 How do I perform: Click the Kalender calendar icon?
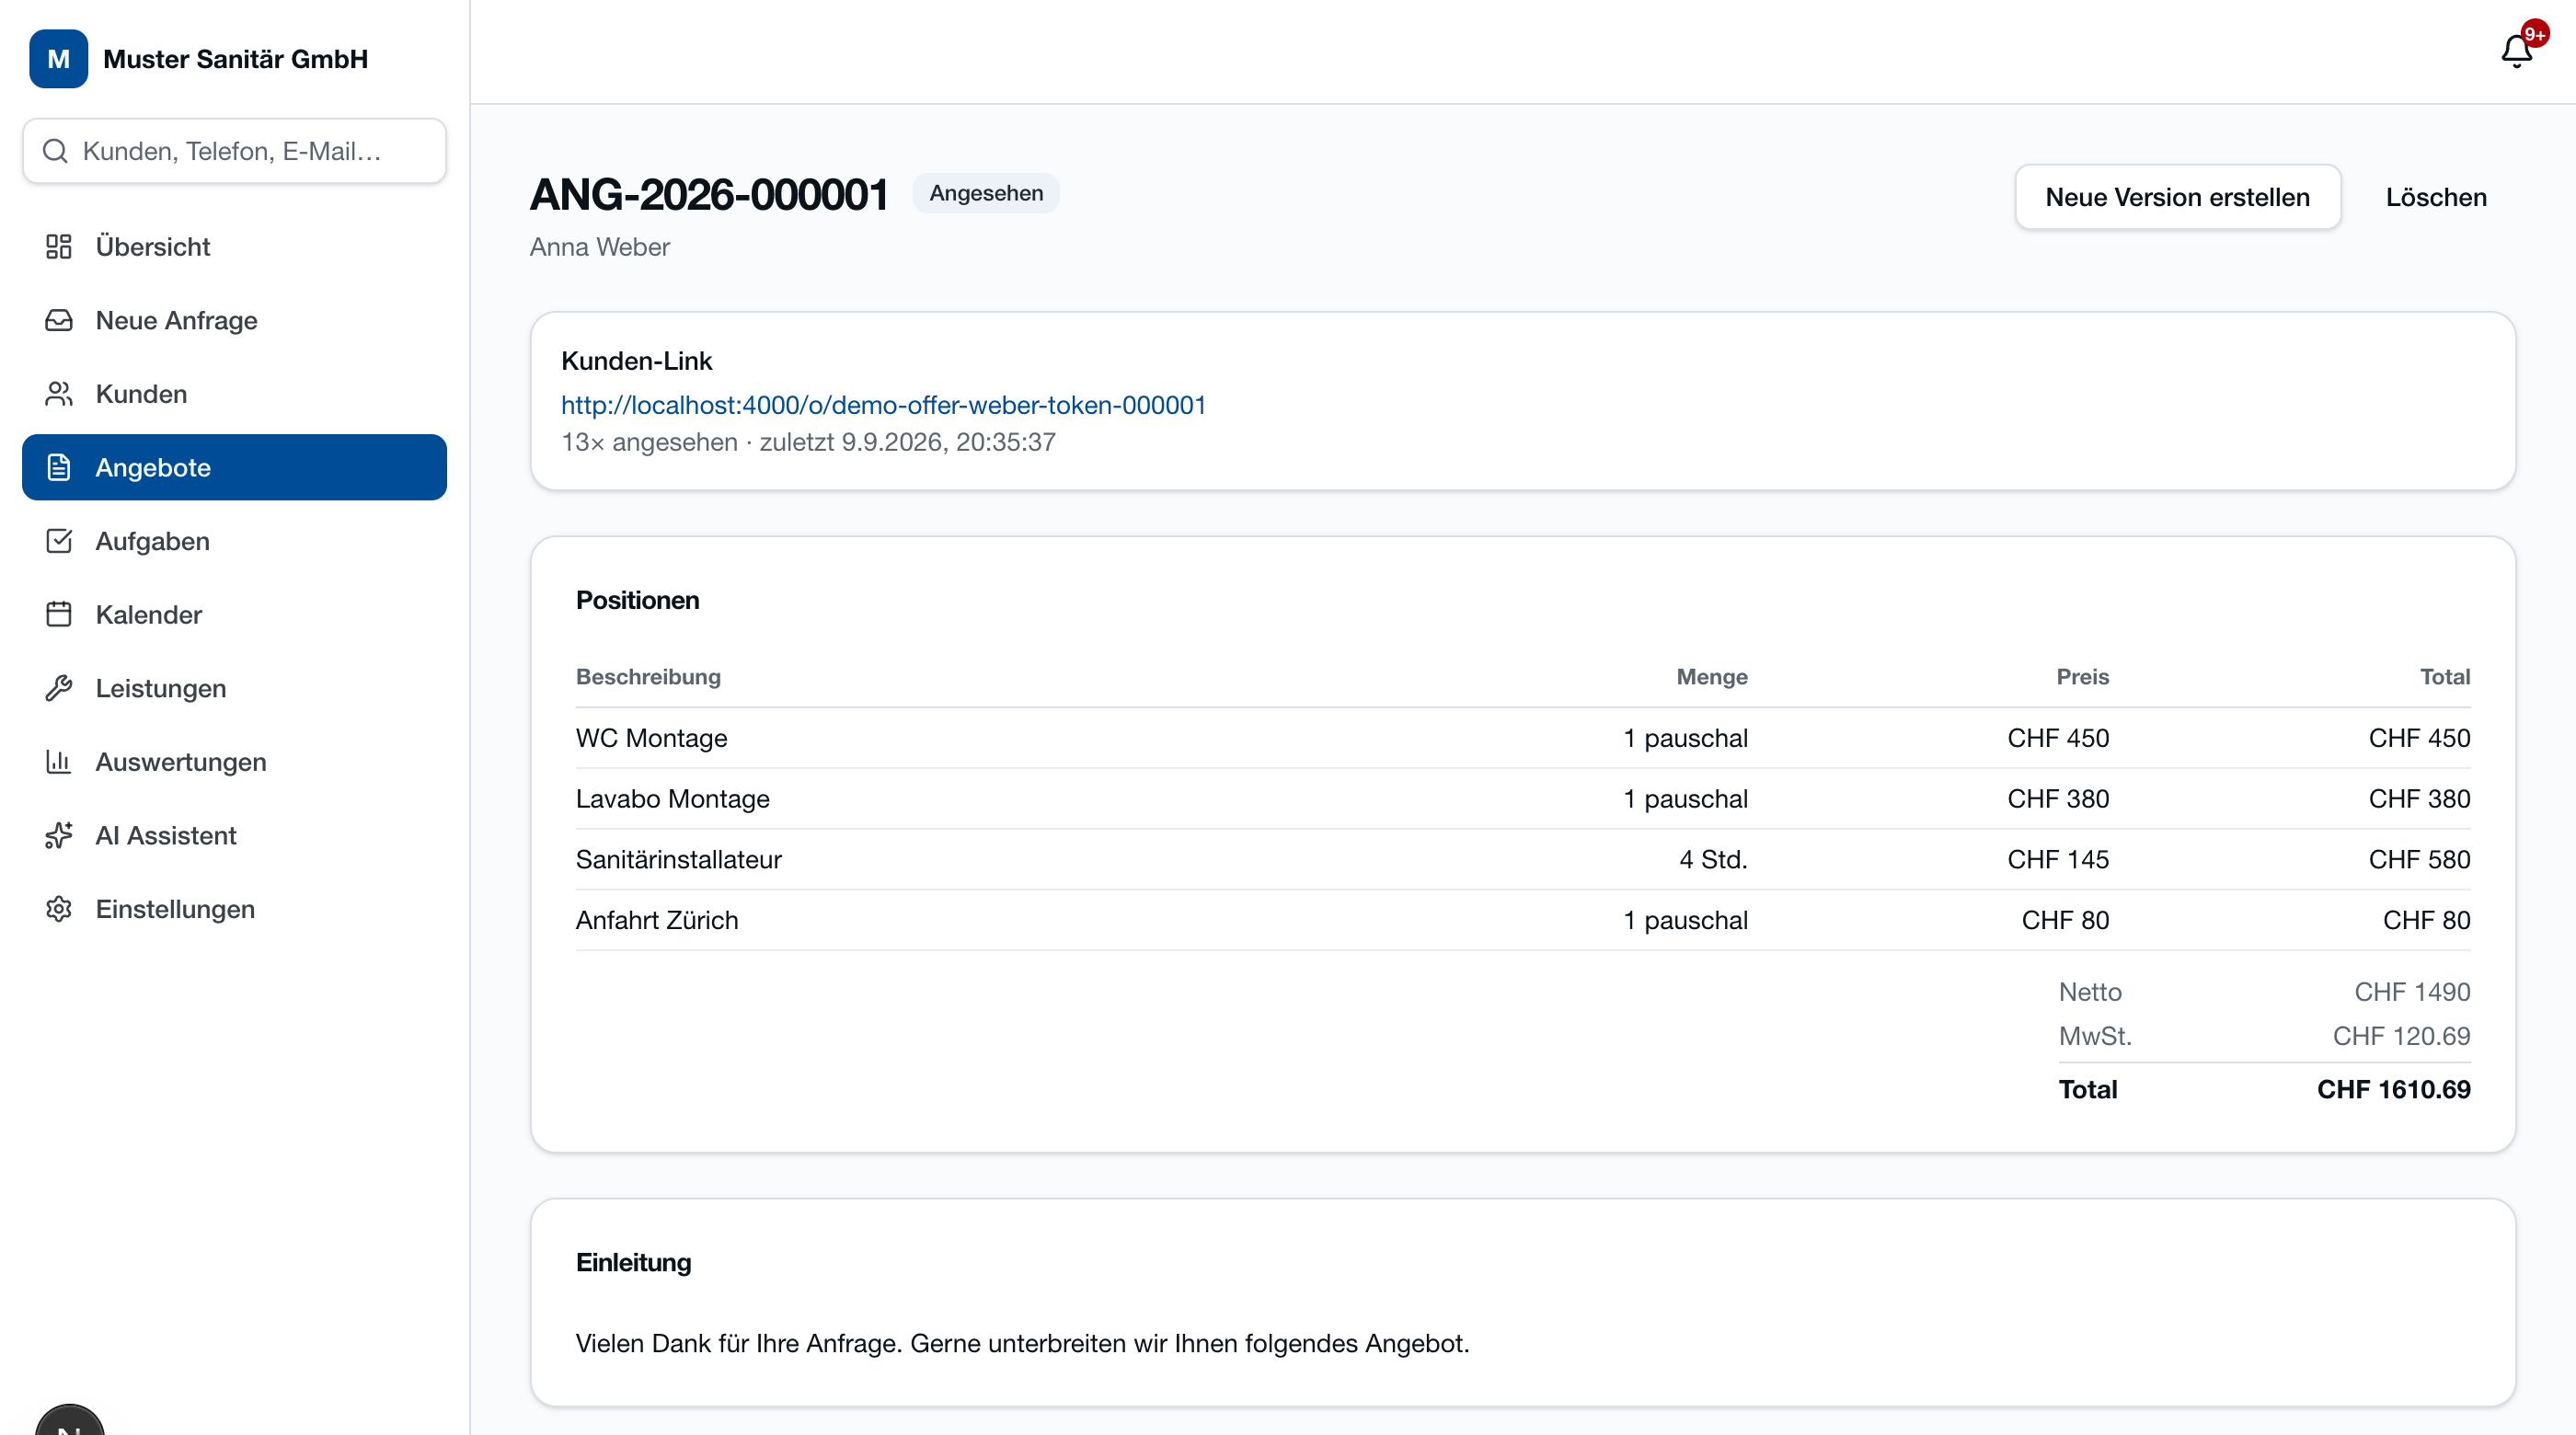pyautogui.click(x=59, y=614)
